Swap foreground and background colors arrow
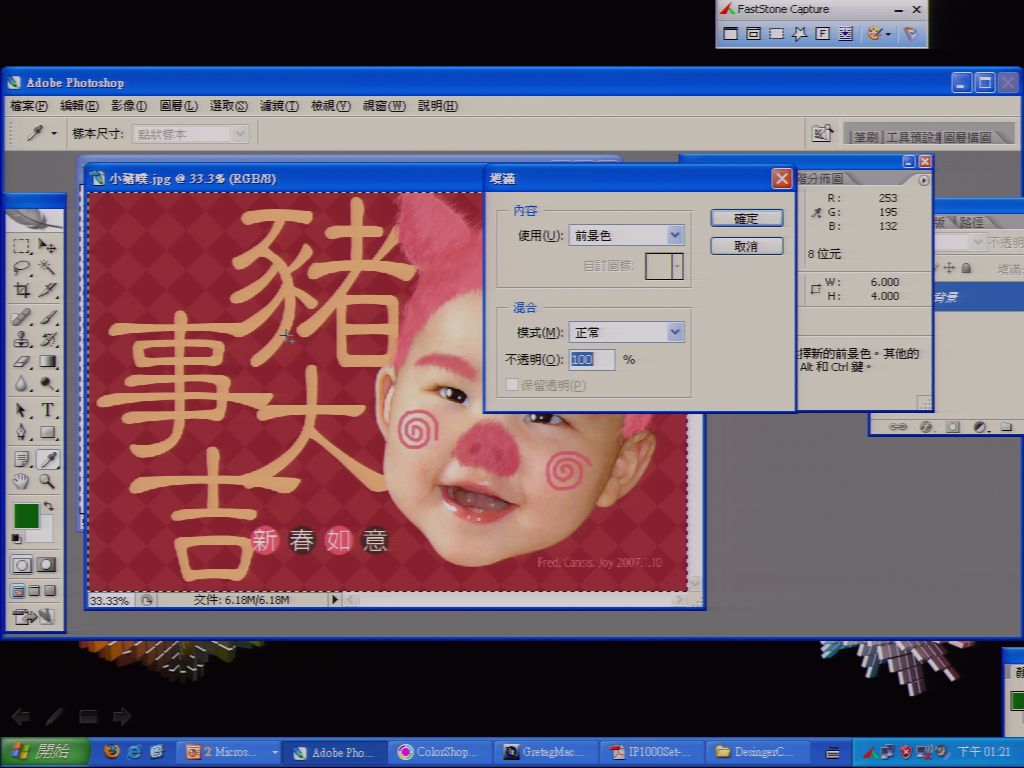This screenshot has height=768, width=1024. tap(49, 506)
